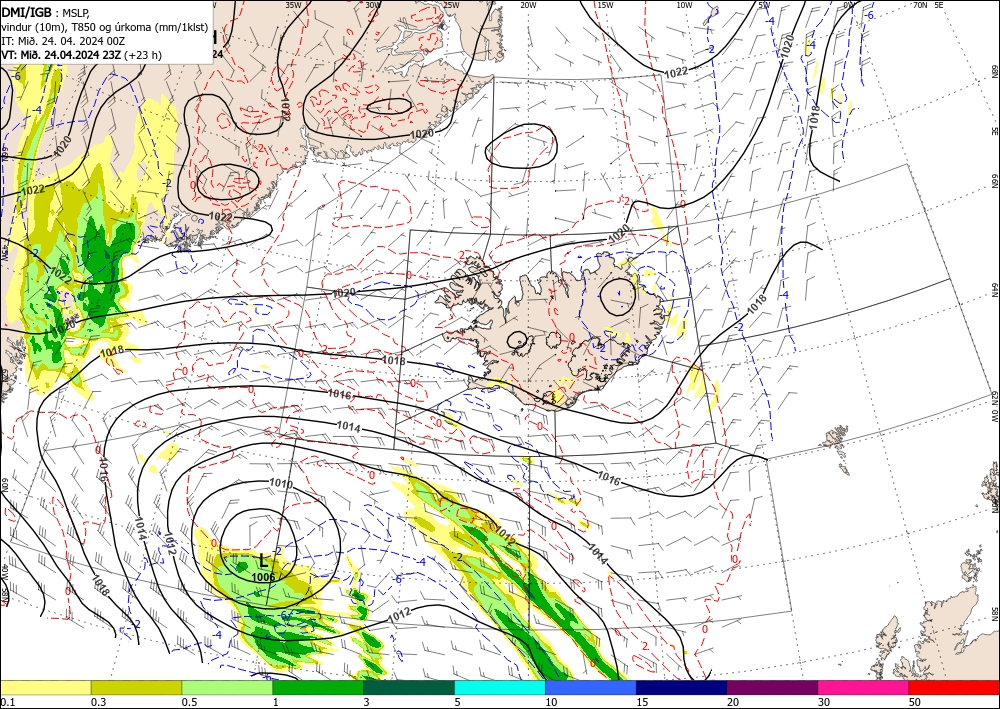Click the 25W longitude label
1000x709 pixels.
coord(451,5)
